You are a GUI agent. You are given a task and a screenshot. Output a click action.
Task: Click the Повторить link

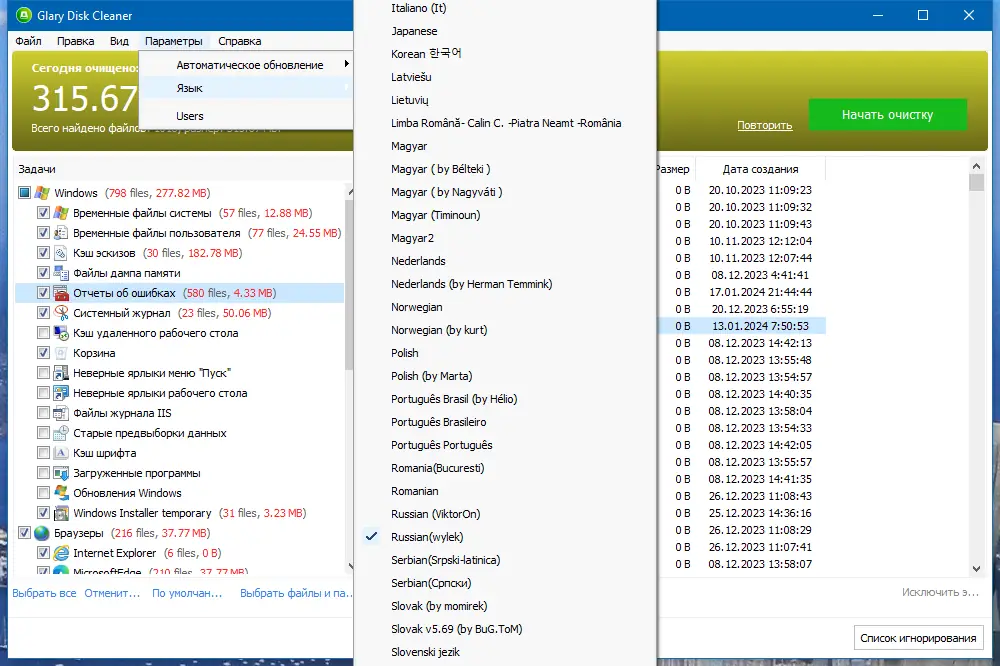[765, 125]
